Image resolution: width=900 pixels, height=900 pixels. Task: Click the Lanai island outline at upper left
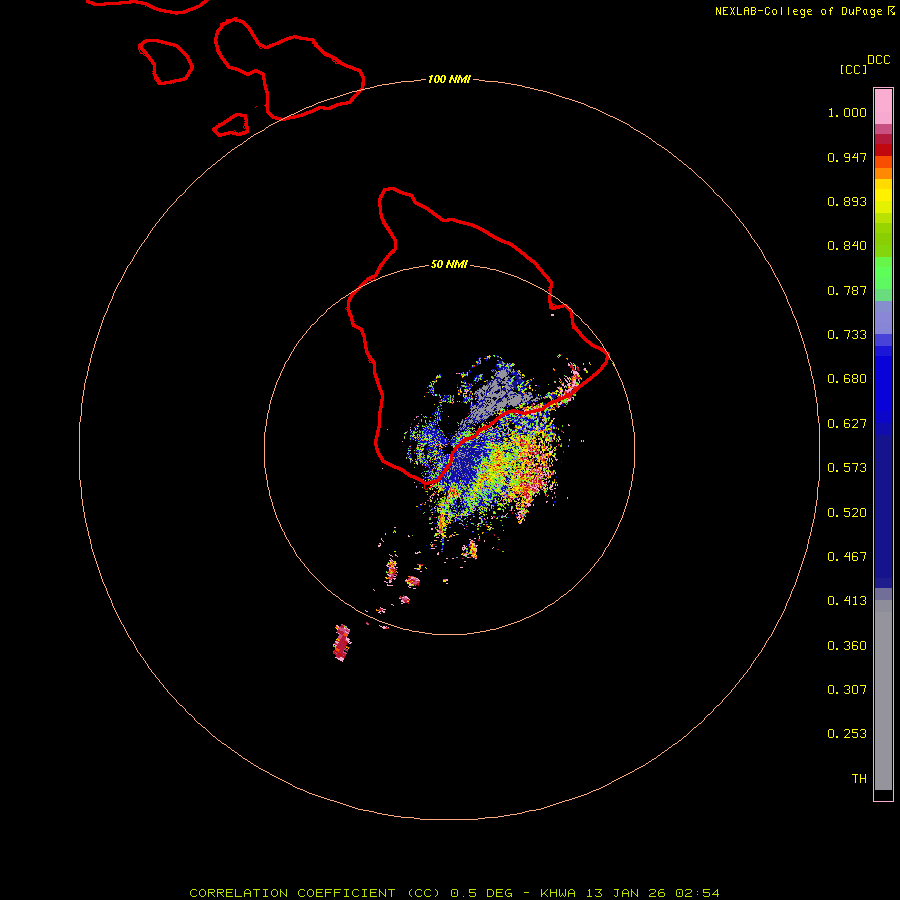tap(165, 61)
